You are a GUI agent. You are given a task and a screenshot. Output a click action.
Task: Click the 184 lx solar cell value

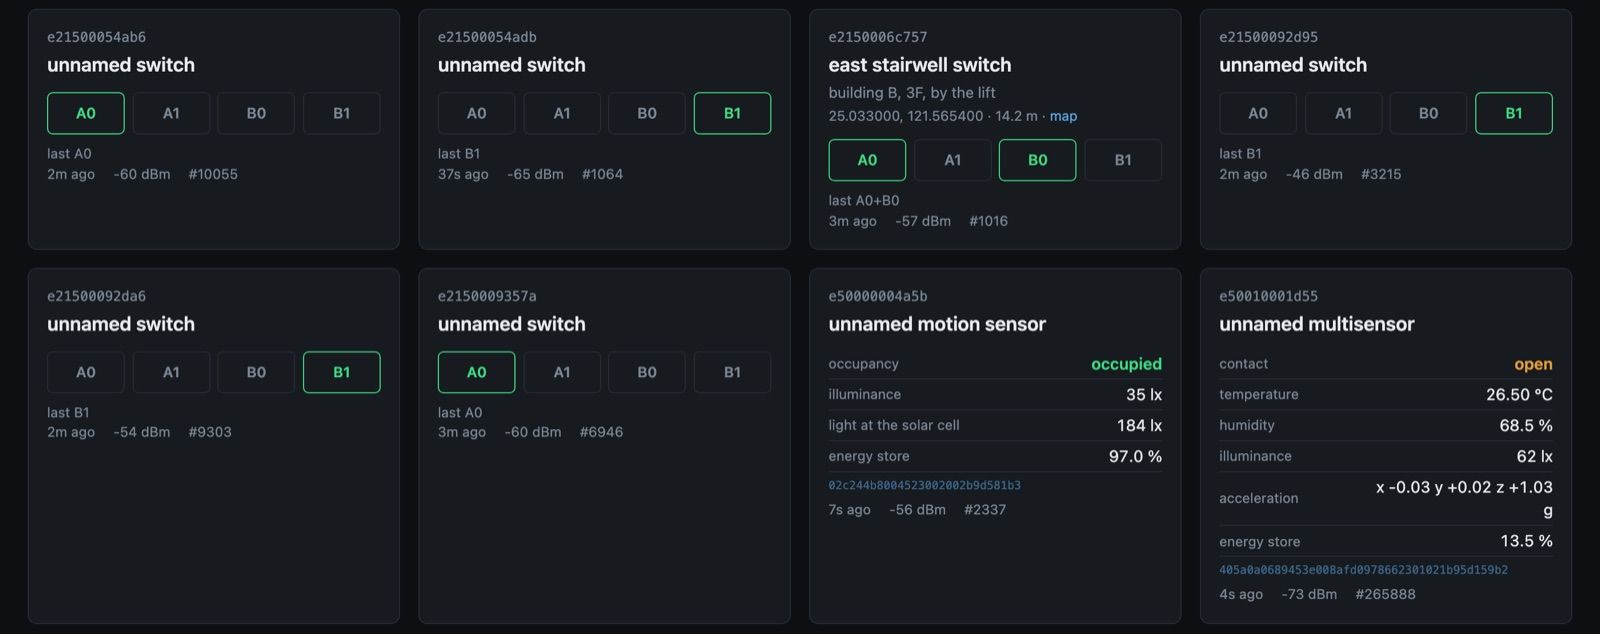[1139, 426]
